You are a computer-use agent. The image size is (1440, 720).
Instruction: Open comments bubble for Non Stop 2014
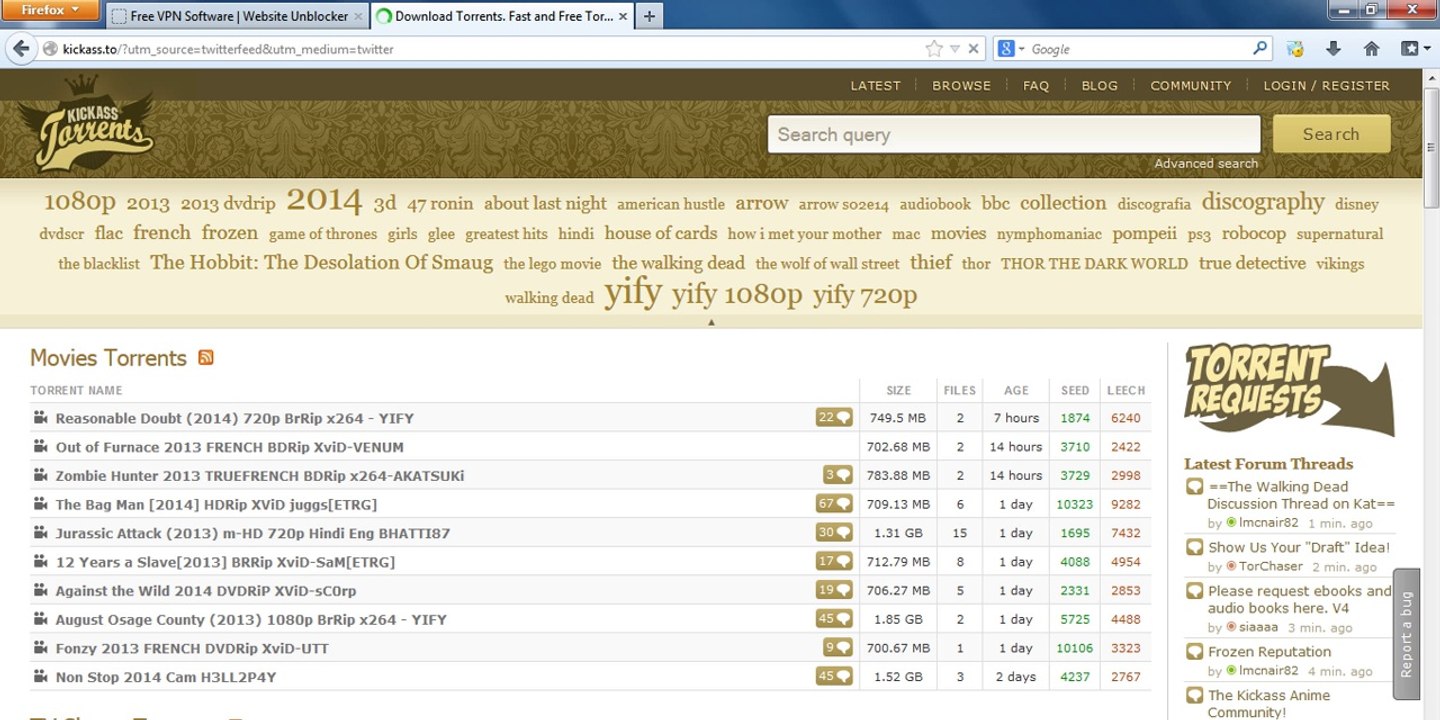click(x=834, y=677)
